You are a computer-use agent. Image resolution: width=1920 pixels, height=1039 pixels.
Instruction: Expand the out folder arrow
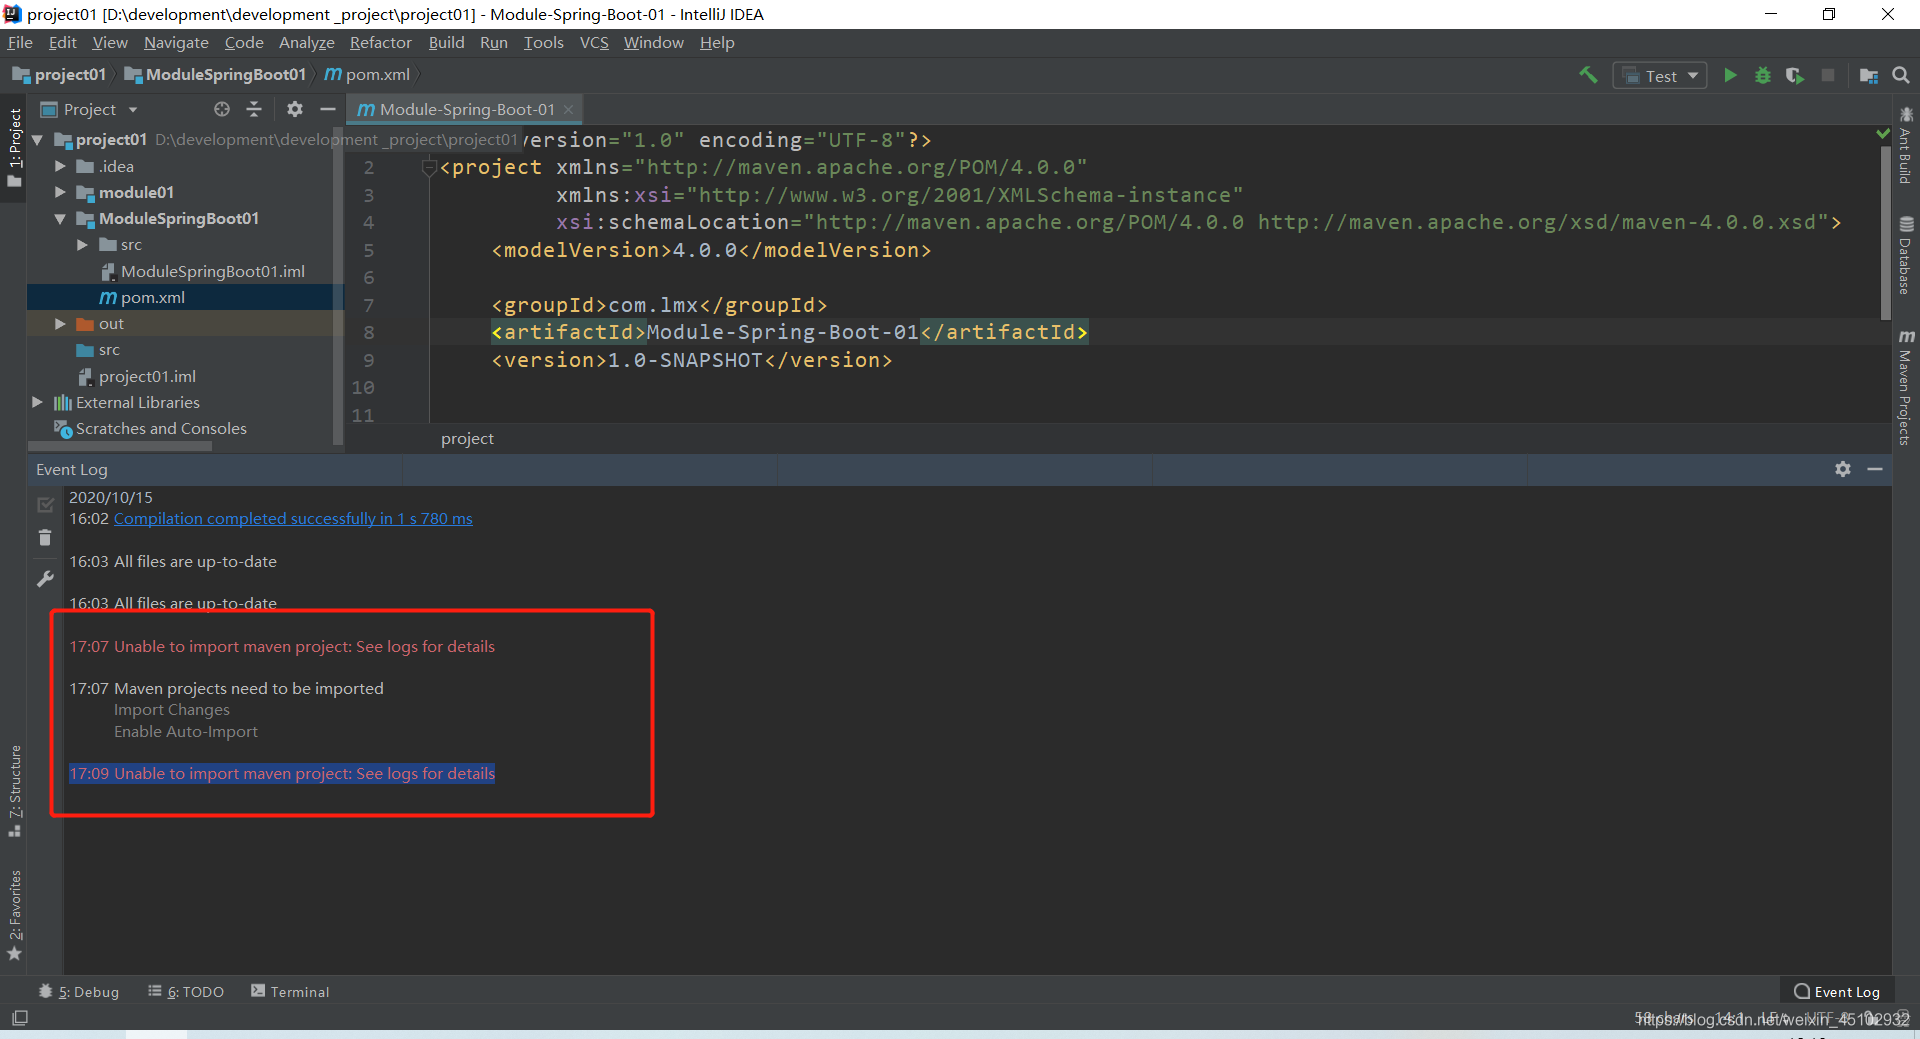(x=60, y=324)
